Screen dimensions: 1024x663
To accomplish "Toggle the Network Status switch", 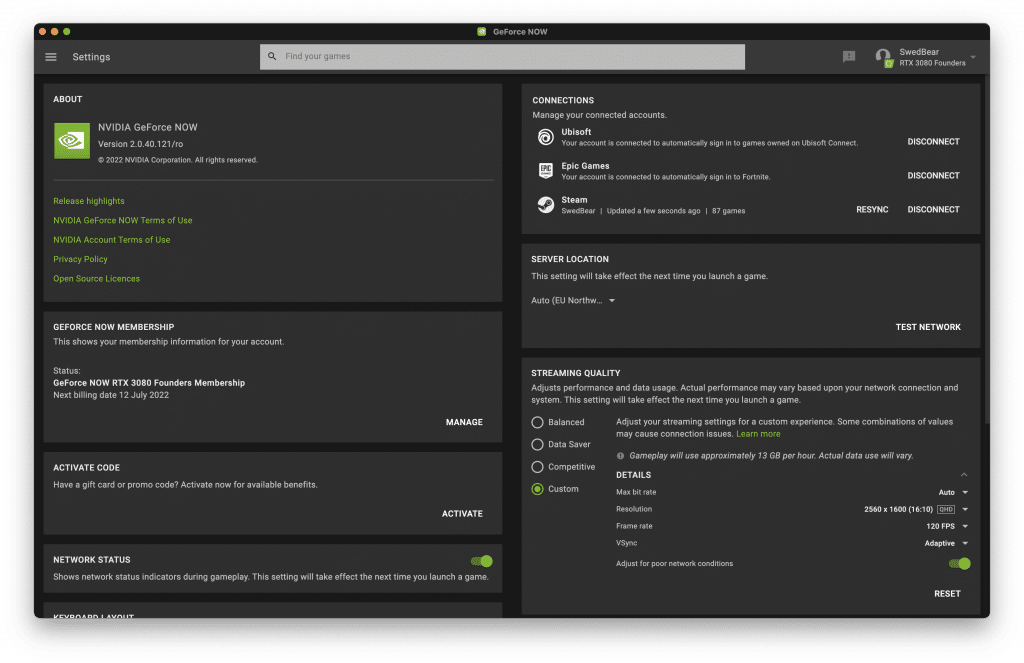I will click(482, 561).
